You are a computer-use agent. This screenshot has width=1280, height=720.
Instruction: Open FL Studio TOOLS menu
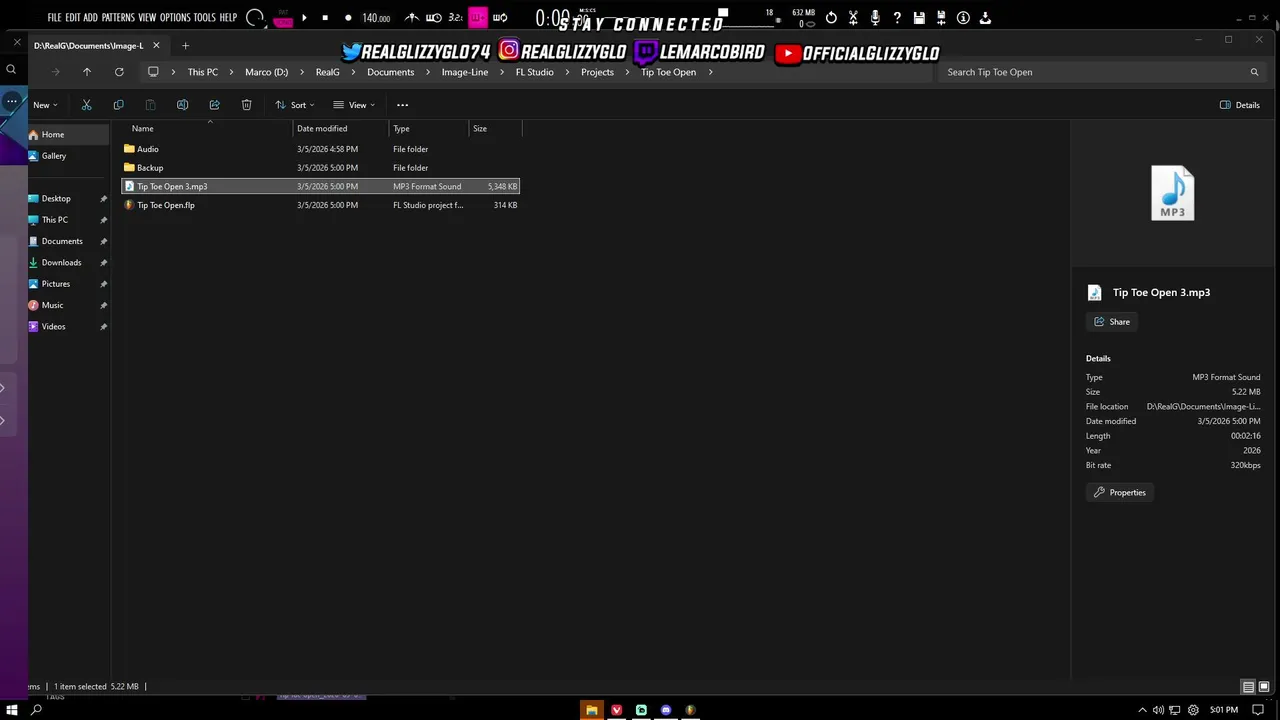[x=204, y=18]
